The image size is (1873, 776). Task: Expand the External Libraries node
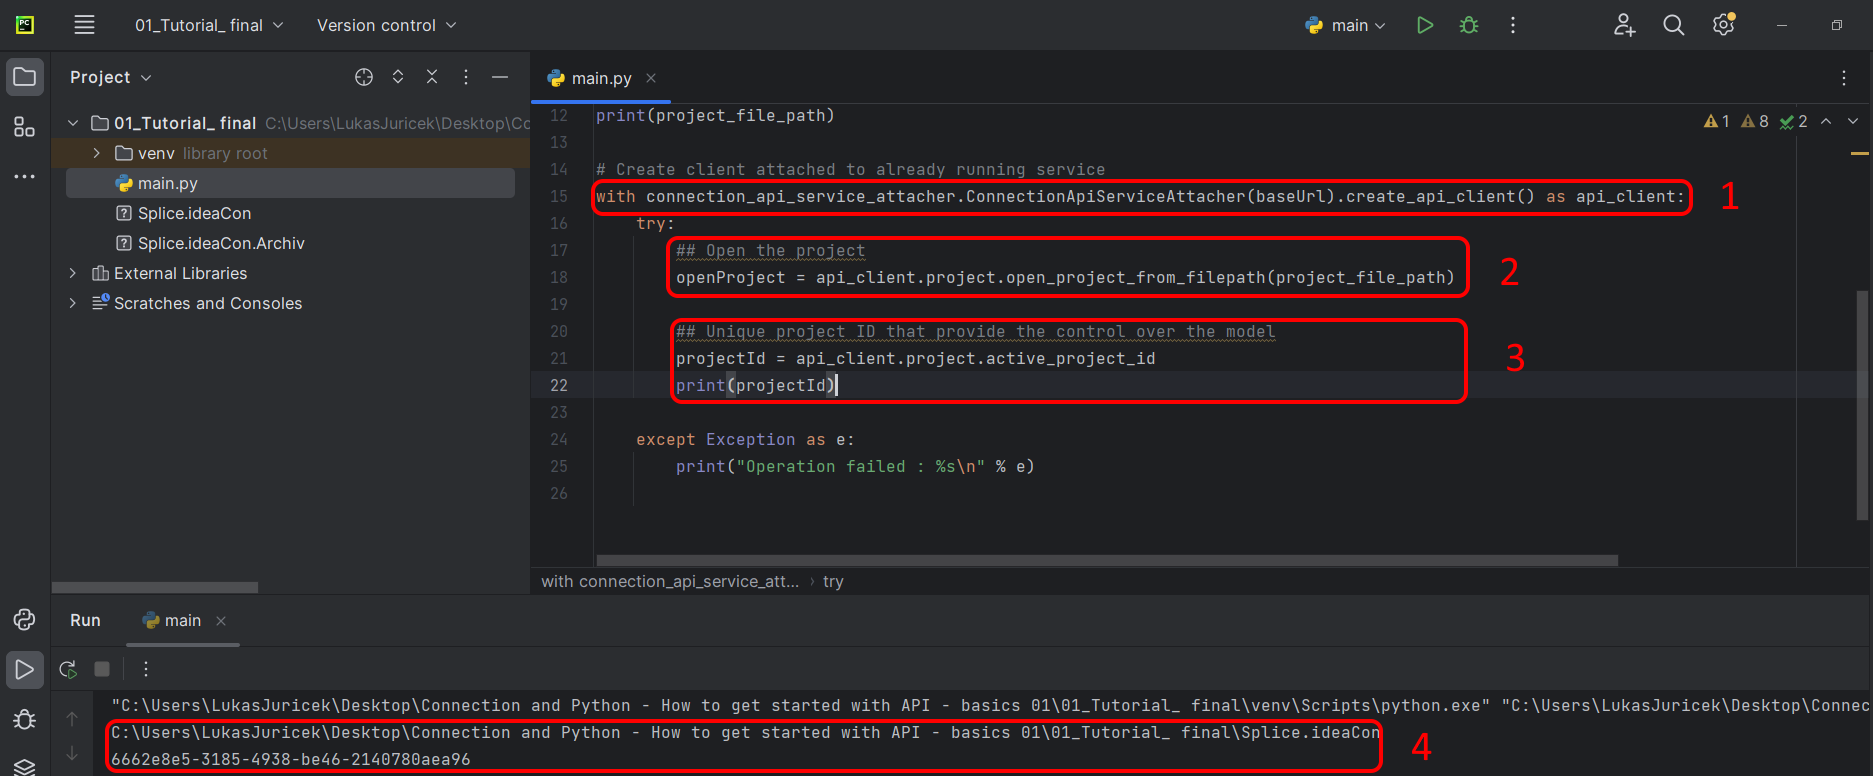pyautogui.click(x=72, y=273)
